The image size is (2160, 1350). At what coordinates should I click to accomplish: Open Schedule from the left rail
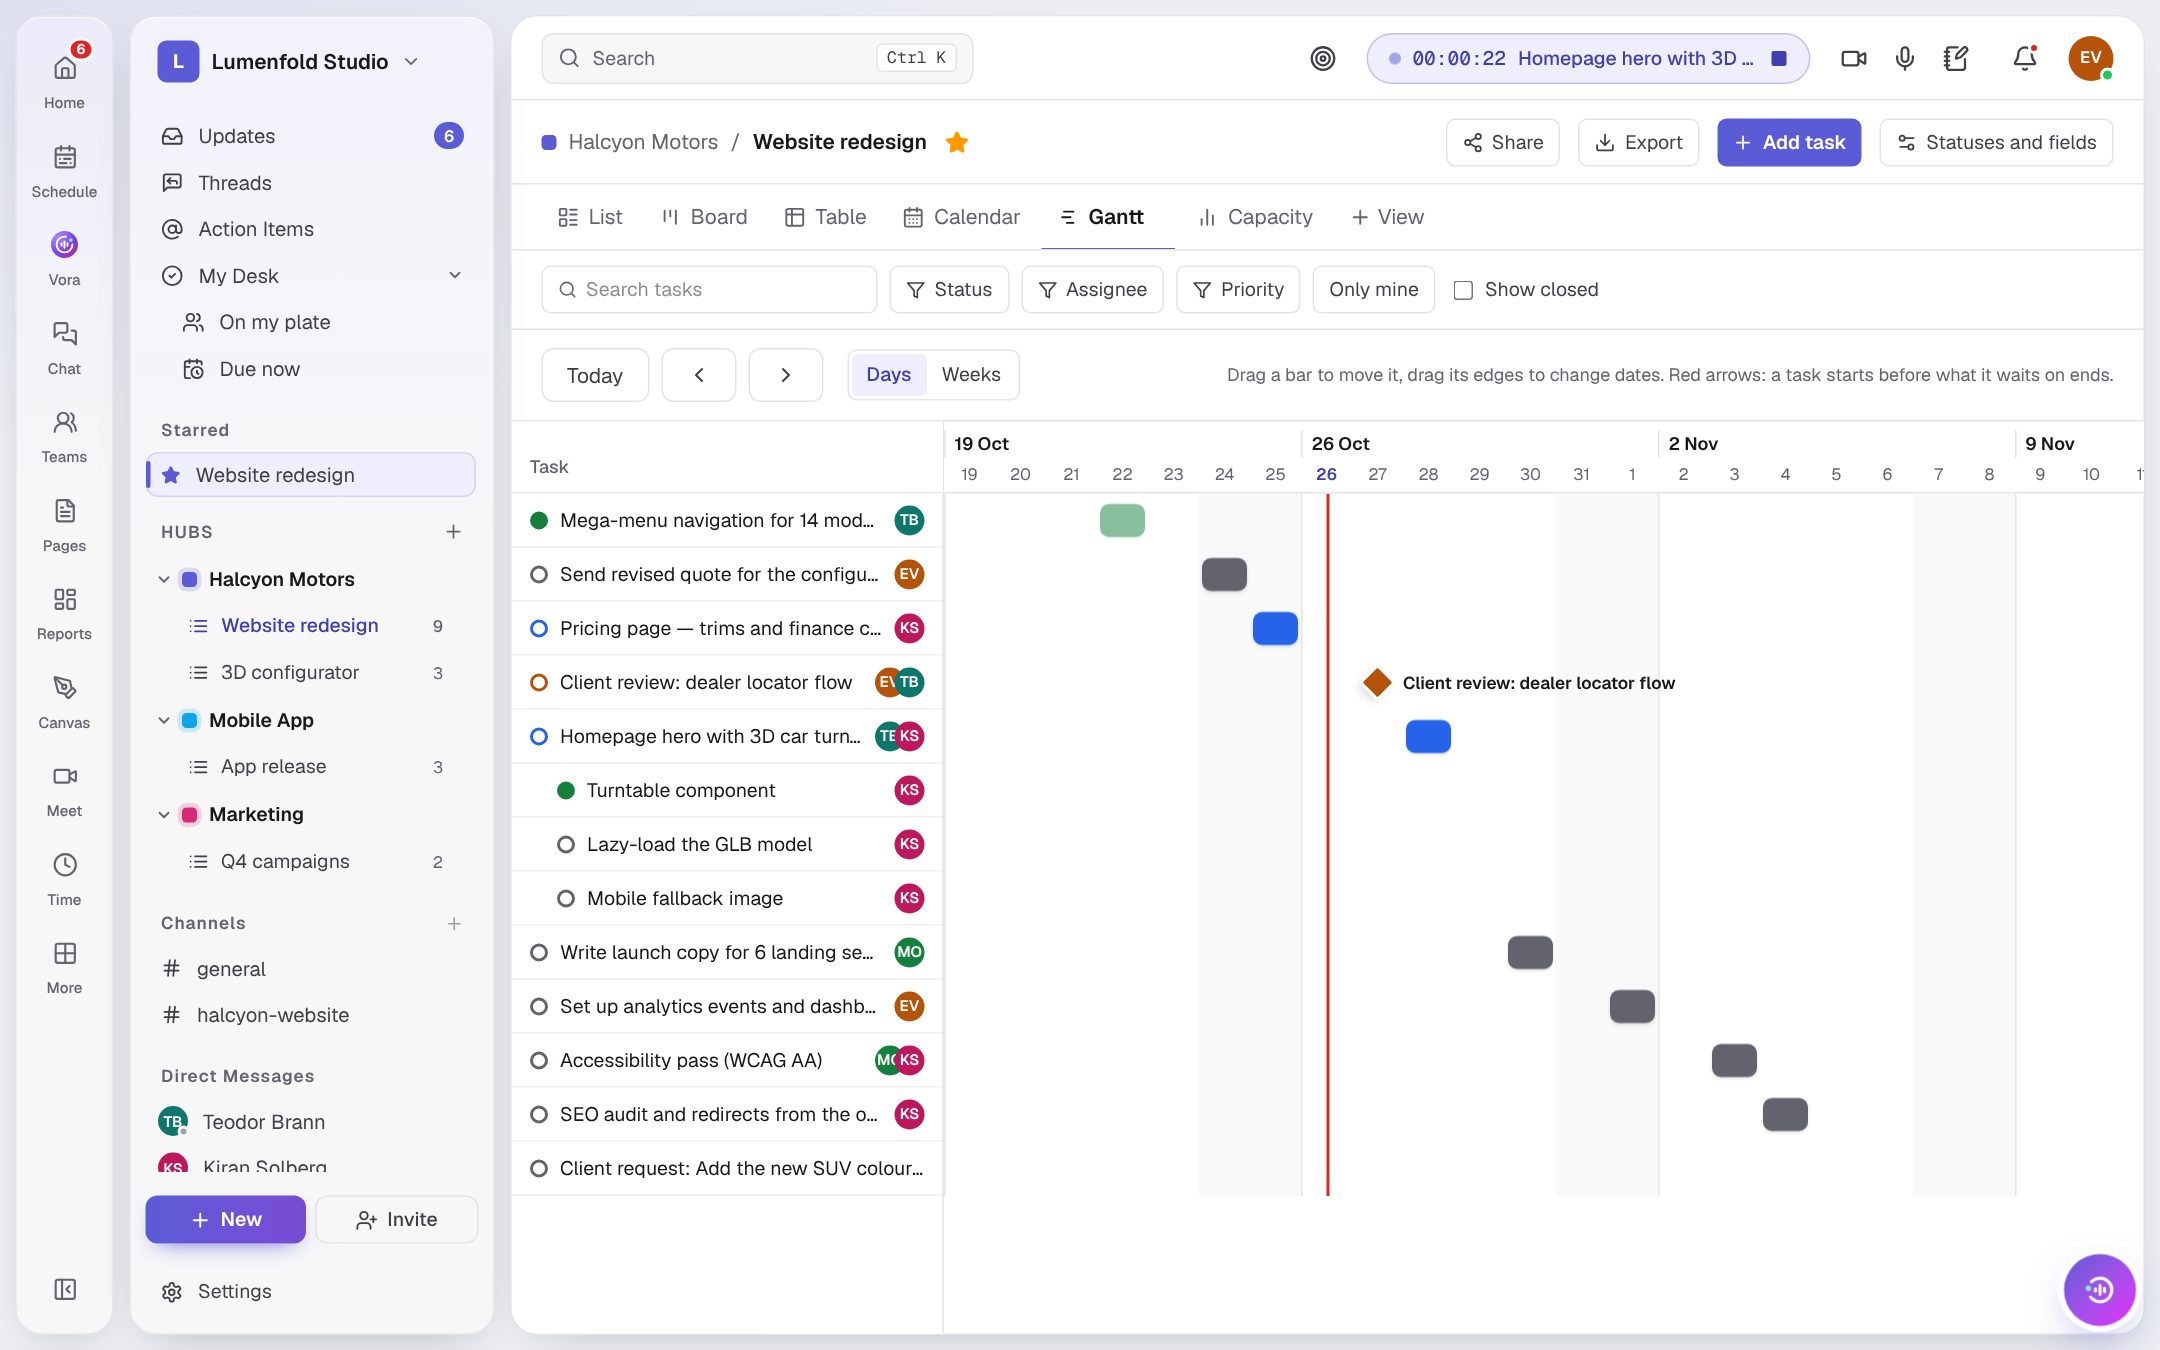click(64, 170)
